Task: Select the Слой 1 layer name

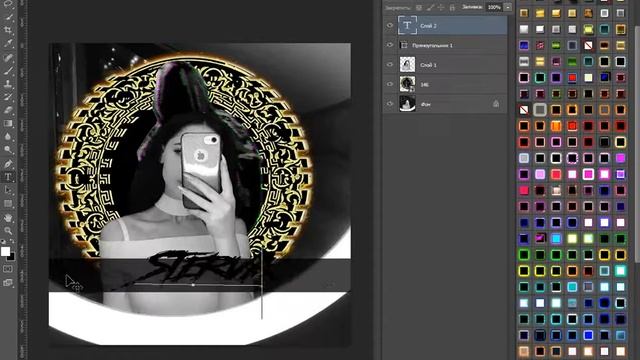Action: [428, 65]
